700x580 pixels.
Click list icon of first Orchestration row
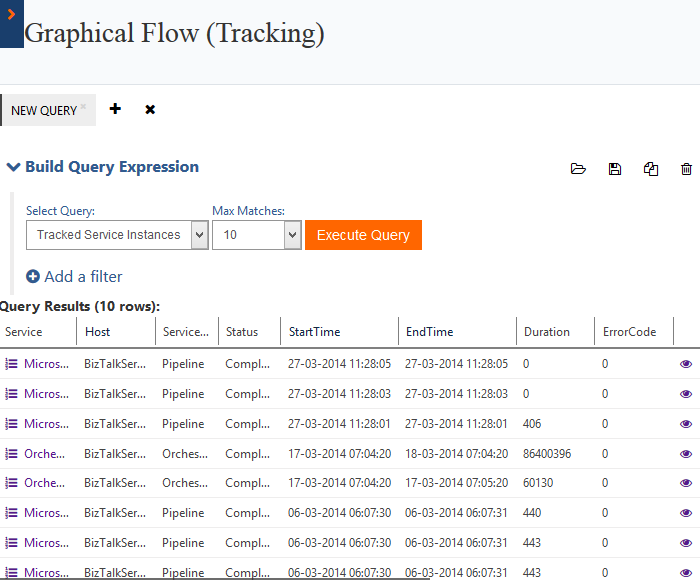[12, 454]
